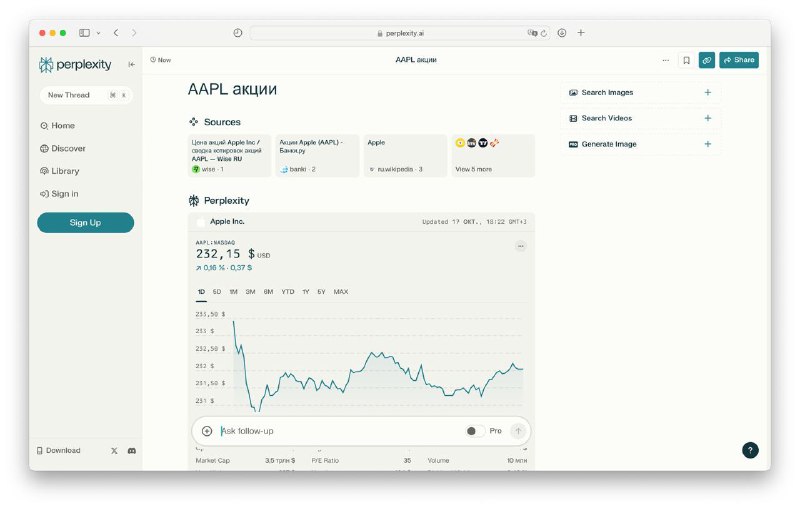Click the Generate Image icon
Viewport: 800px width, 509px height.
573,144
